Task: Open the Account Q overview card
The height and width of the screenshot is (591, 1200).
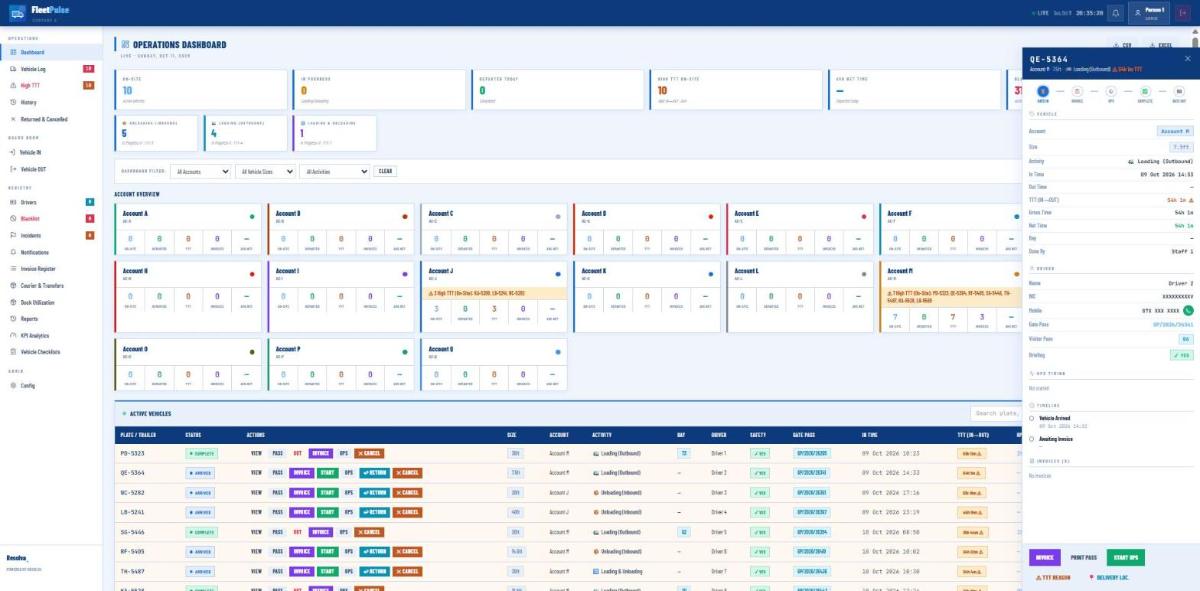Action: coord(494,365)
